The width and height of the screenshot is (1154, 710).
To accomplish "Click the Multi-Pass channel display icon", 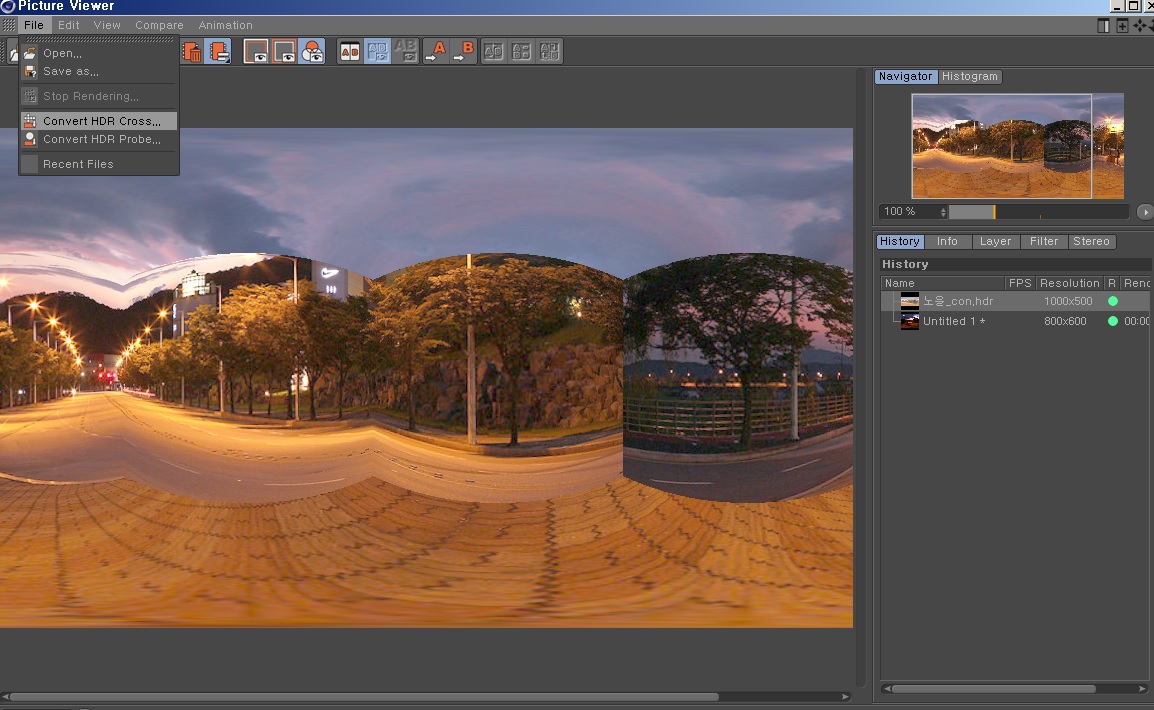I will [284, 51].
